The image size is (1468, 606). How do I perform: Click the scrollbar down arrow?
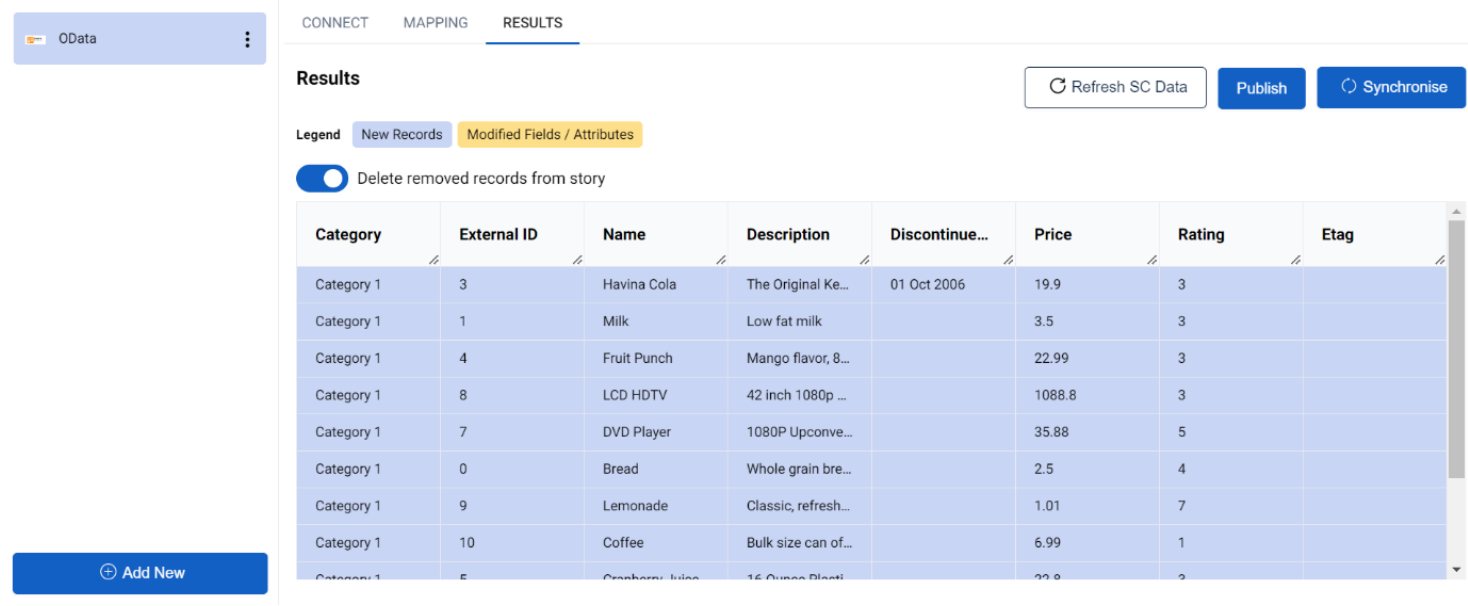pyautogui.click(x=1455, y=567)
